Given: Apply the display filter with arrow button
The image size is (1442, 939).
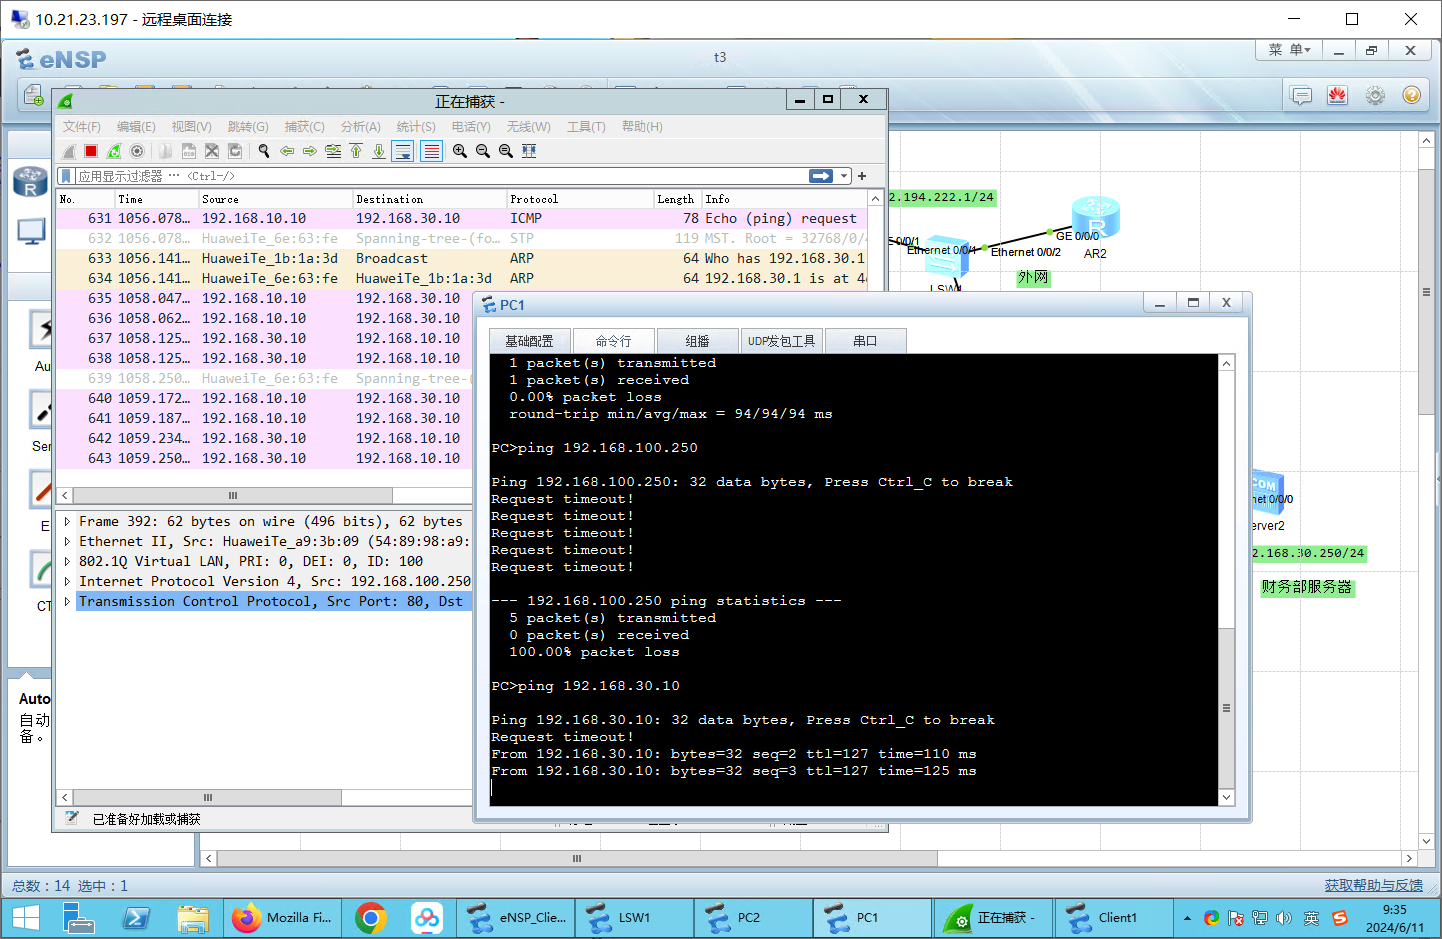Looking at the screenshot, I should tap(821, 176).
